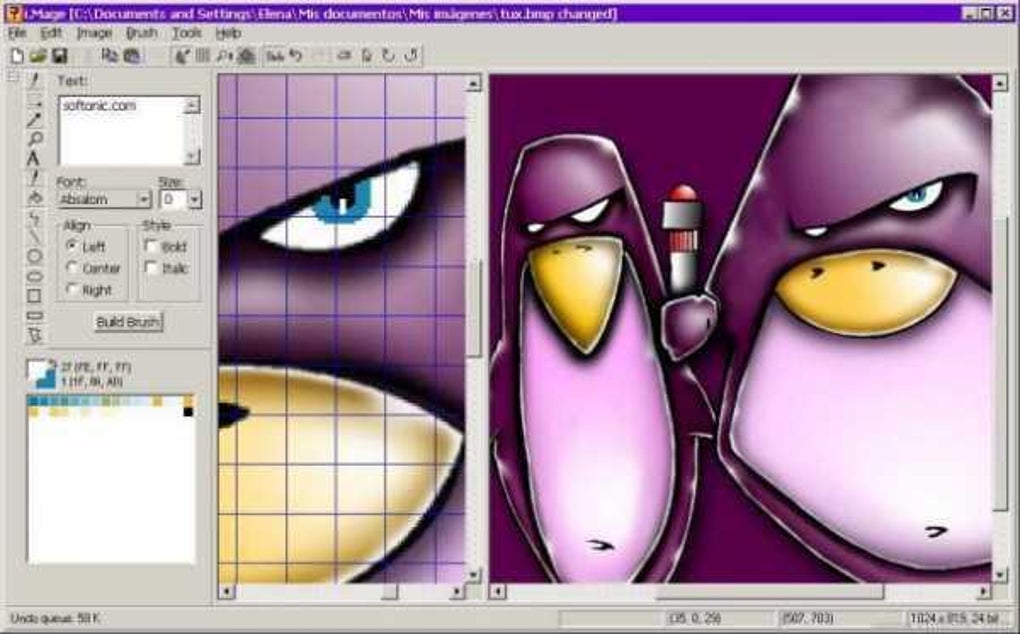The width and height of the screenshot is (1020, 634).
Task: Choose the circle shape tool
Action: point(34,256)
